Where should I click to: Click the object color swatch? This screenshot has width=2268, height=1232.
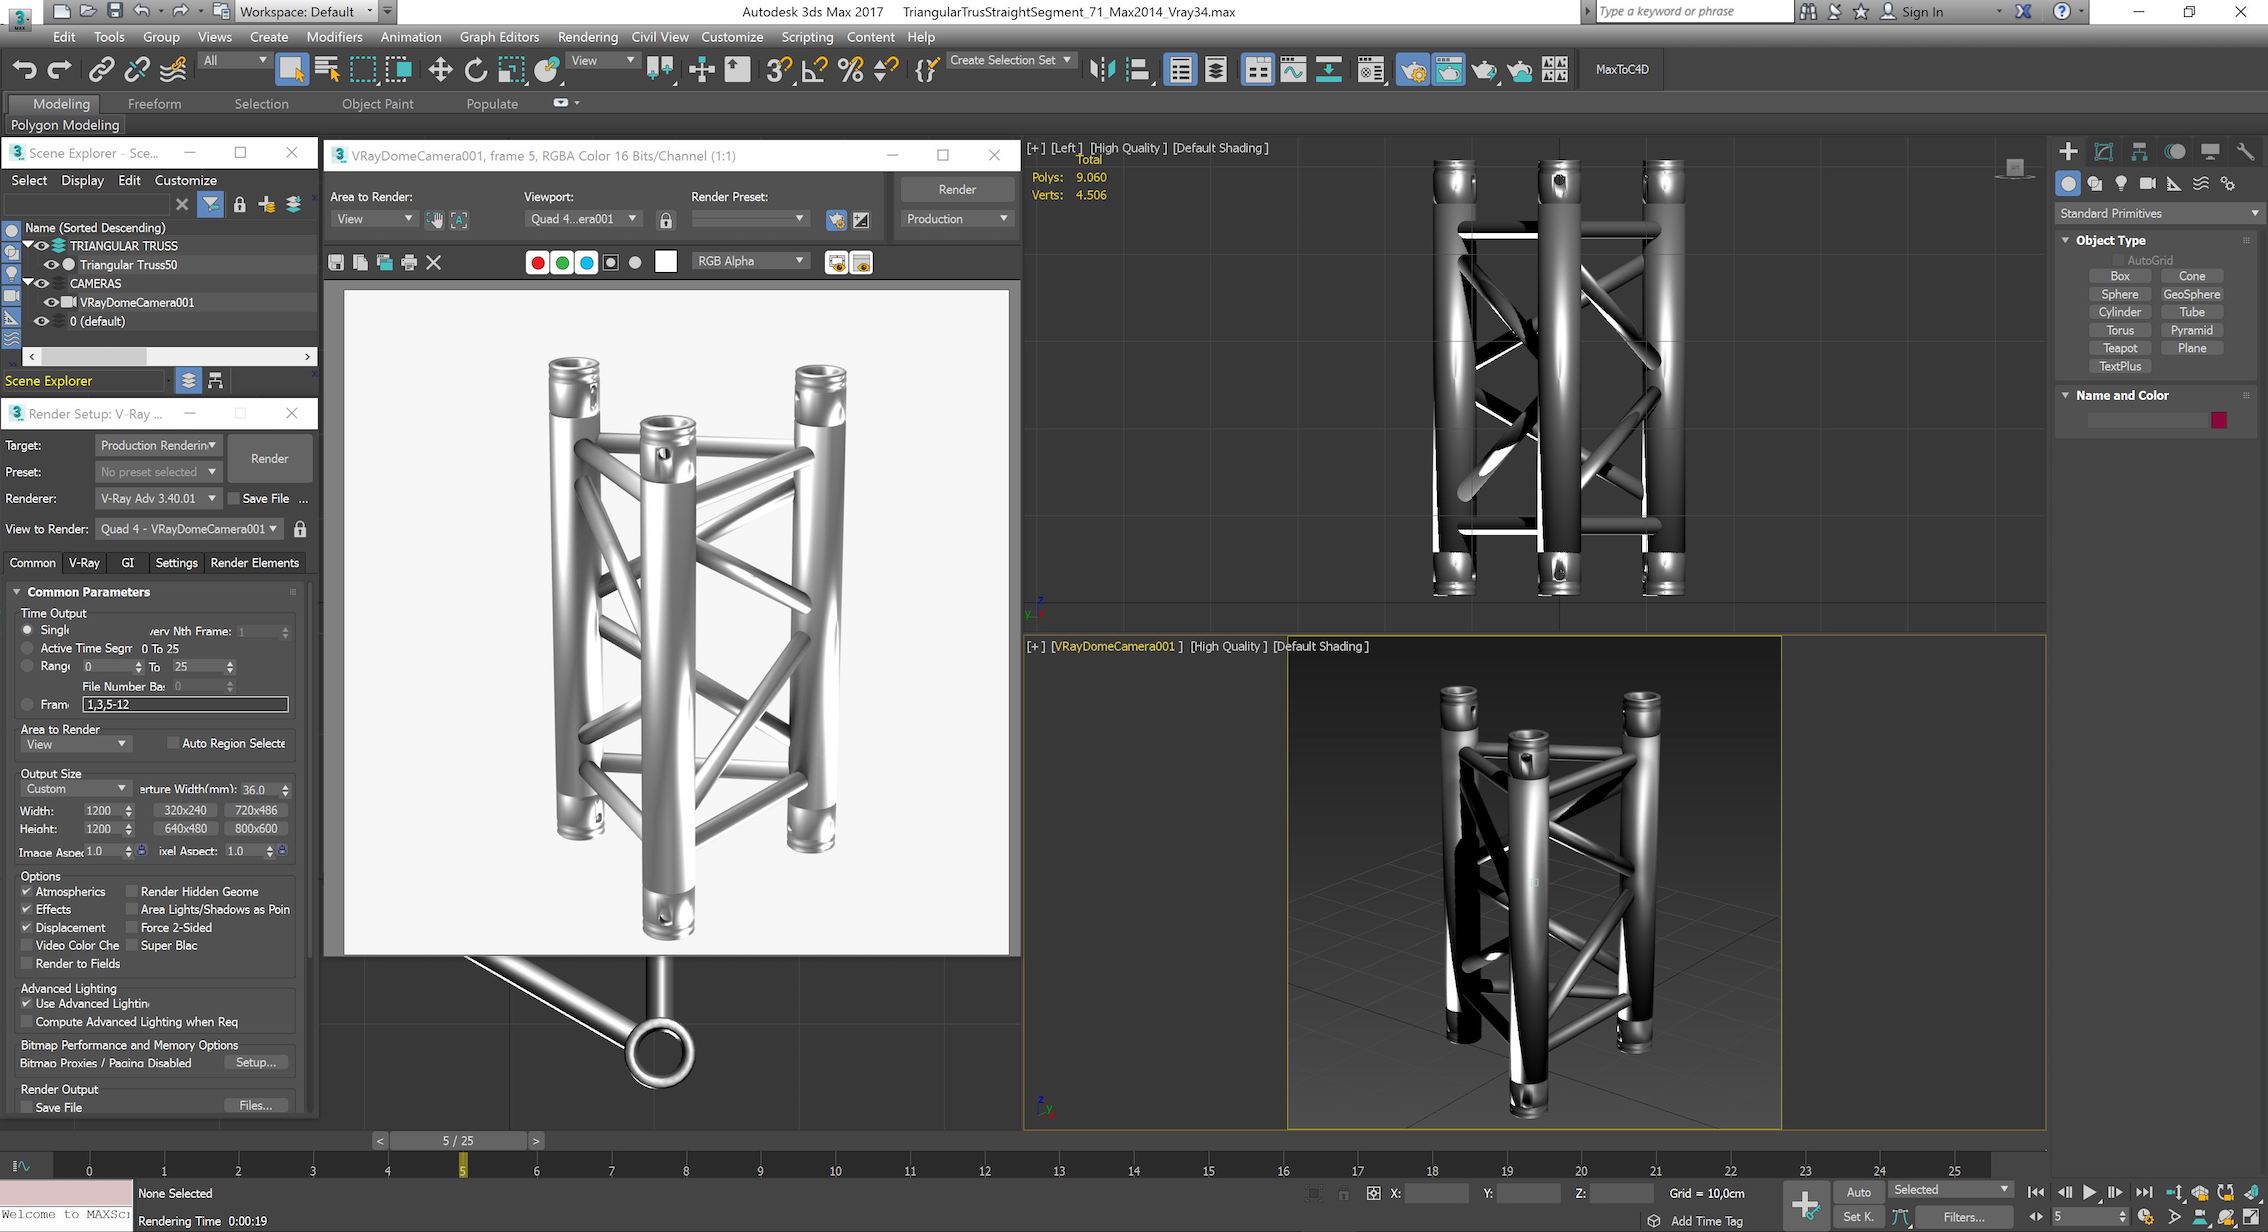tap(2219, 420)
